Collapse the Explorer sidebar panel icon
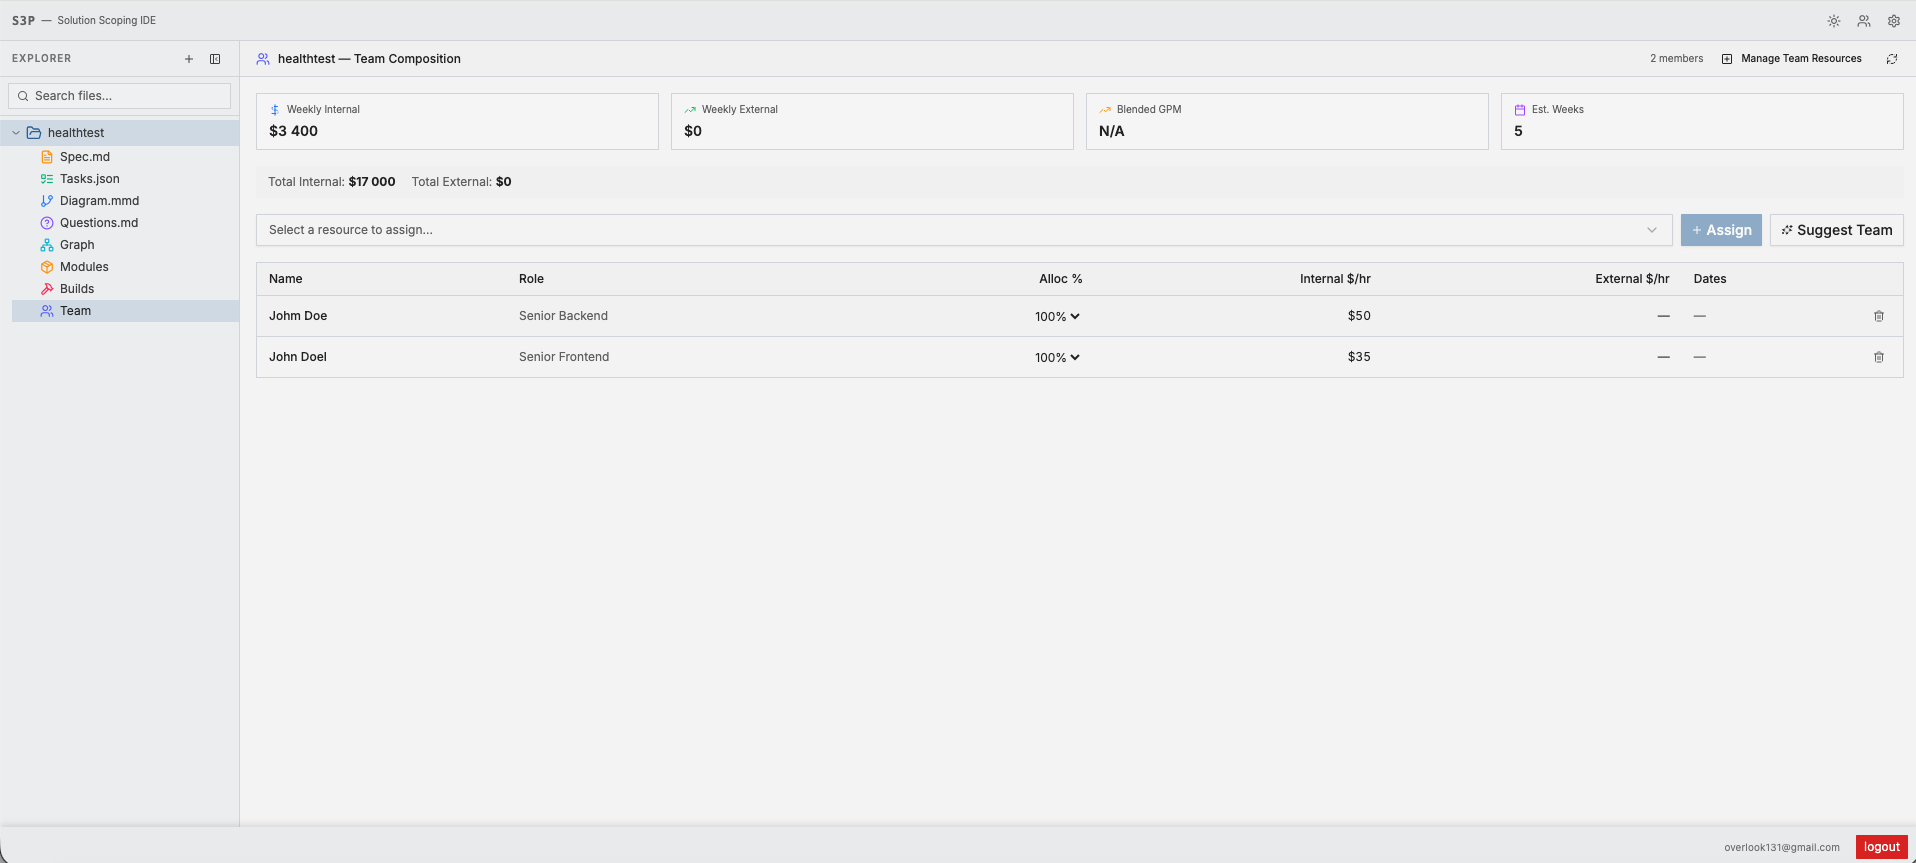Image resolution: width=1916 pixels, height=863 pixels. tap(215, 59)
